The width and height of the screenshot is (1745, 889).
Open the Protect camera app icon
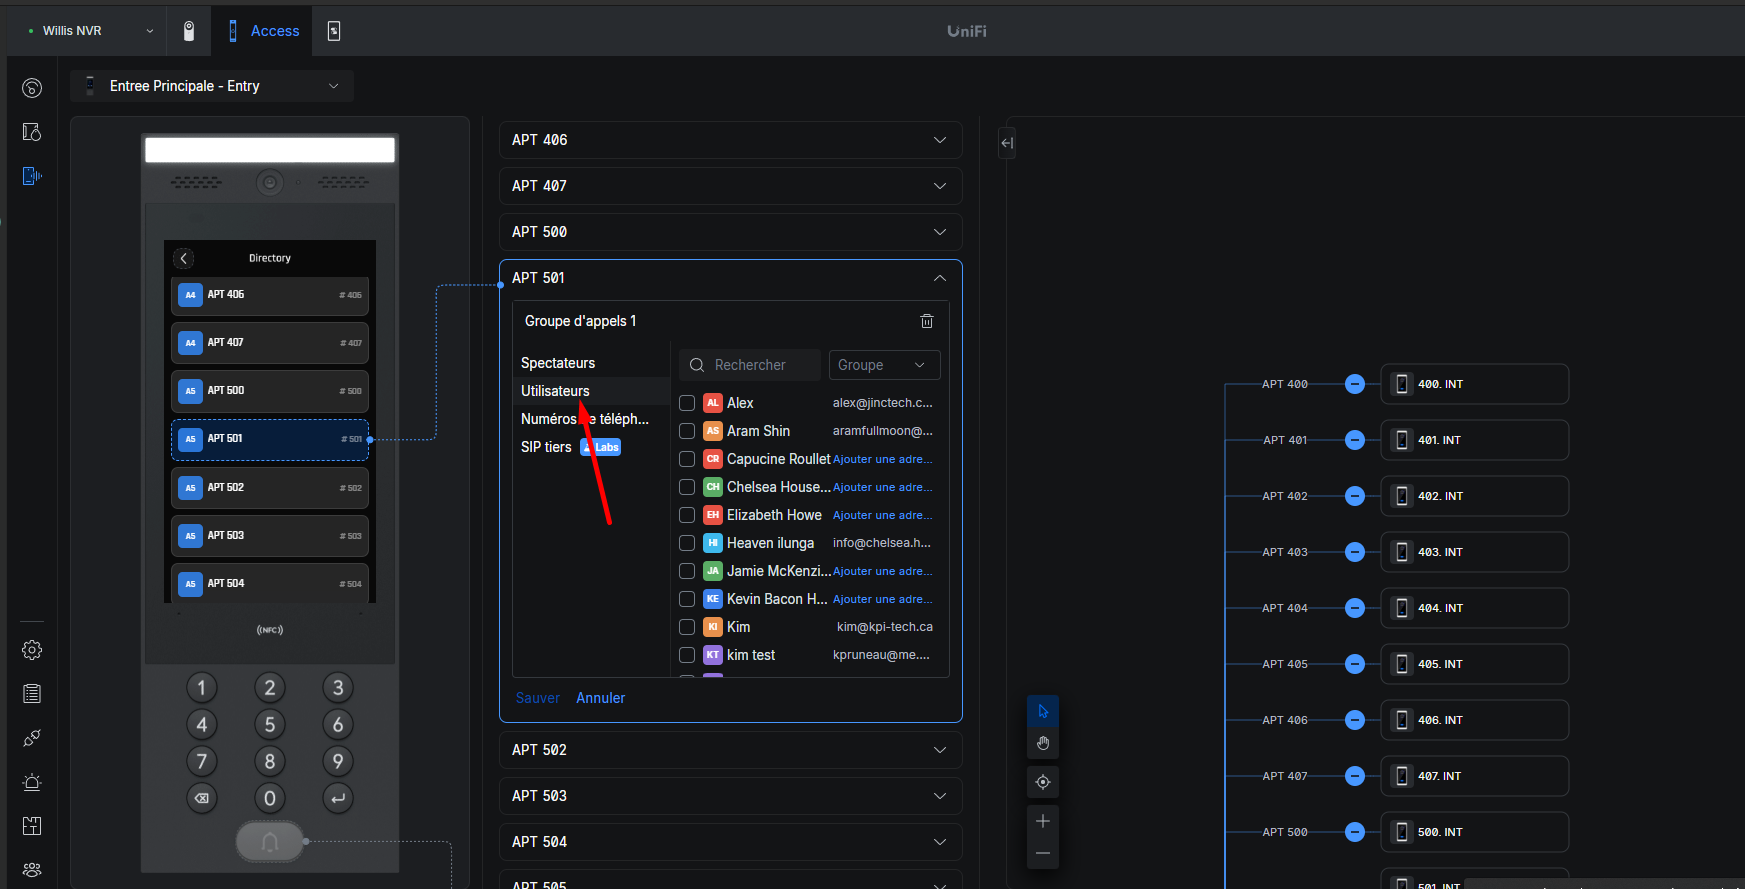189,31
